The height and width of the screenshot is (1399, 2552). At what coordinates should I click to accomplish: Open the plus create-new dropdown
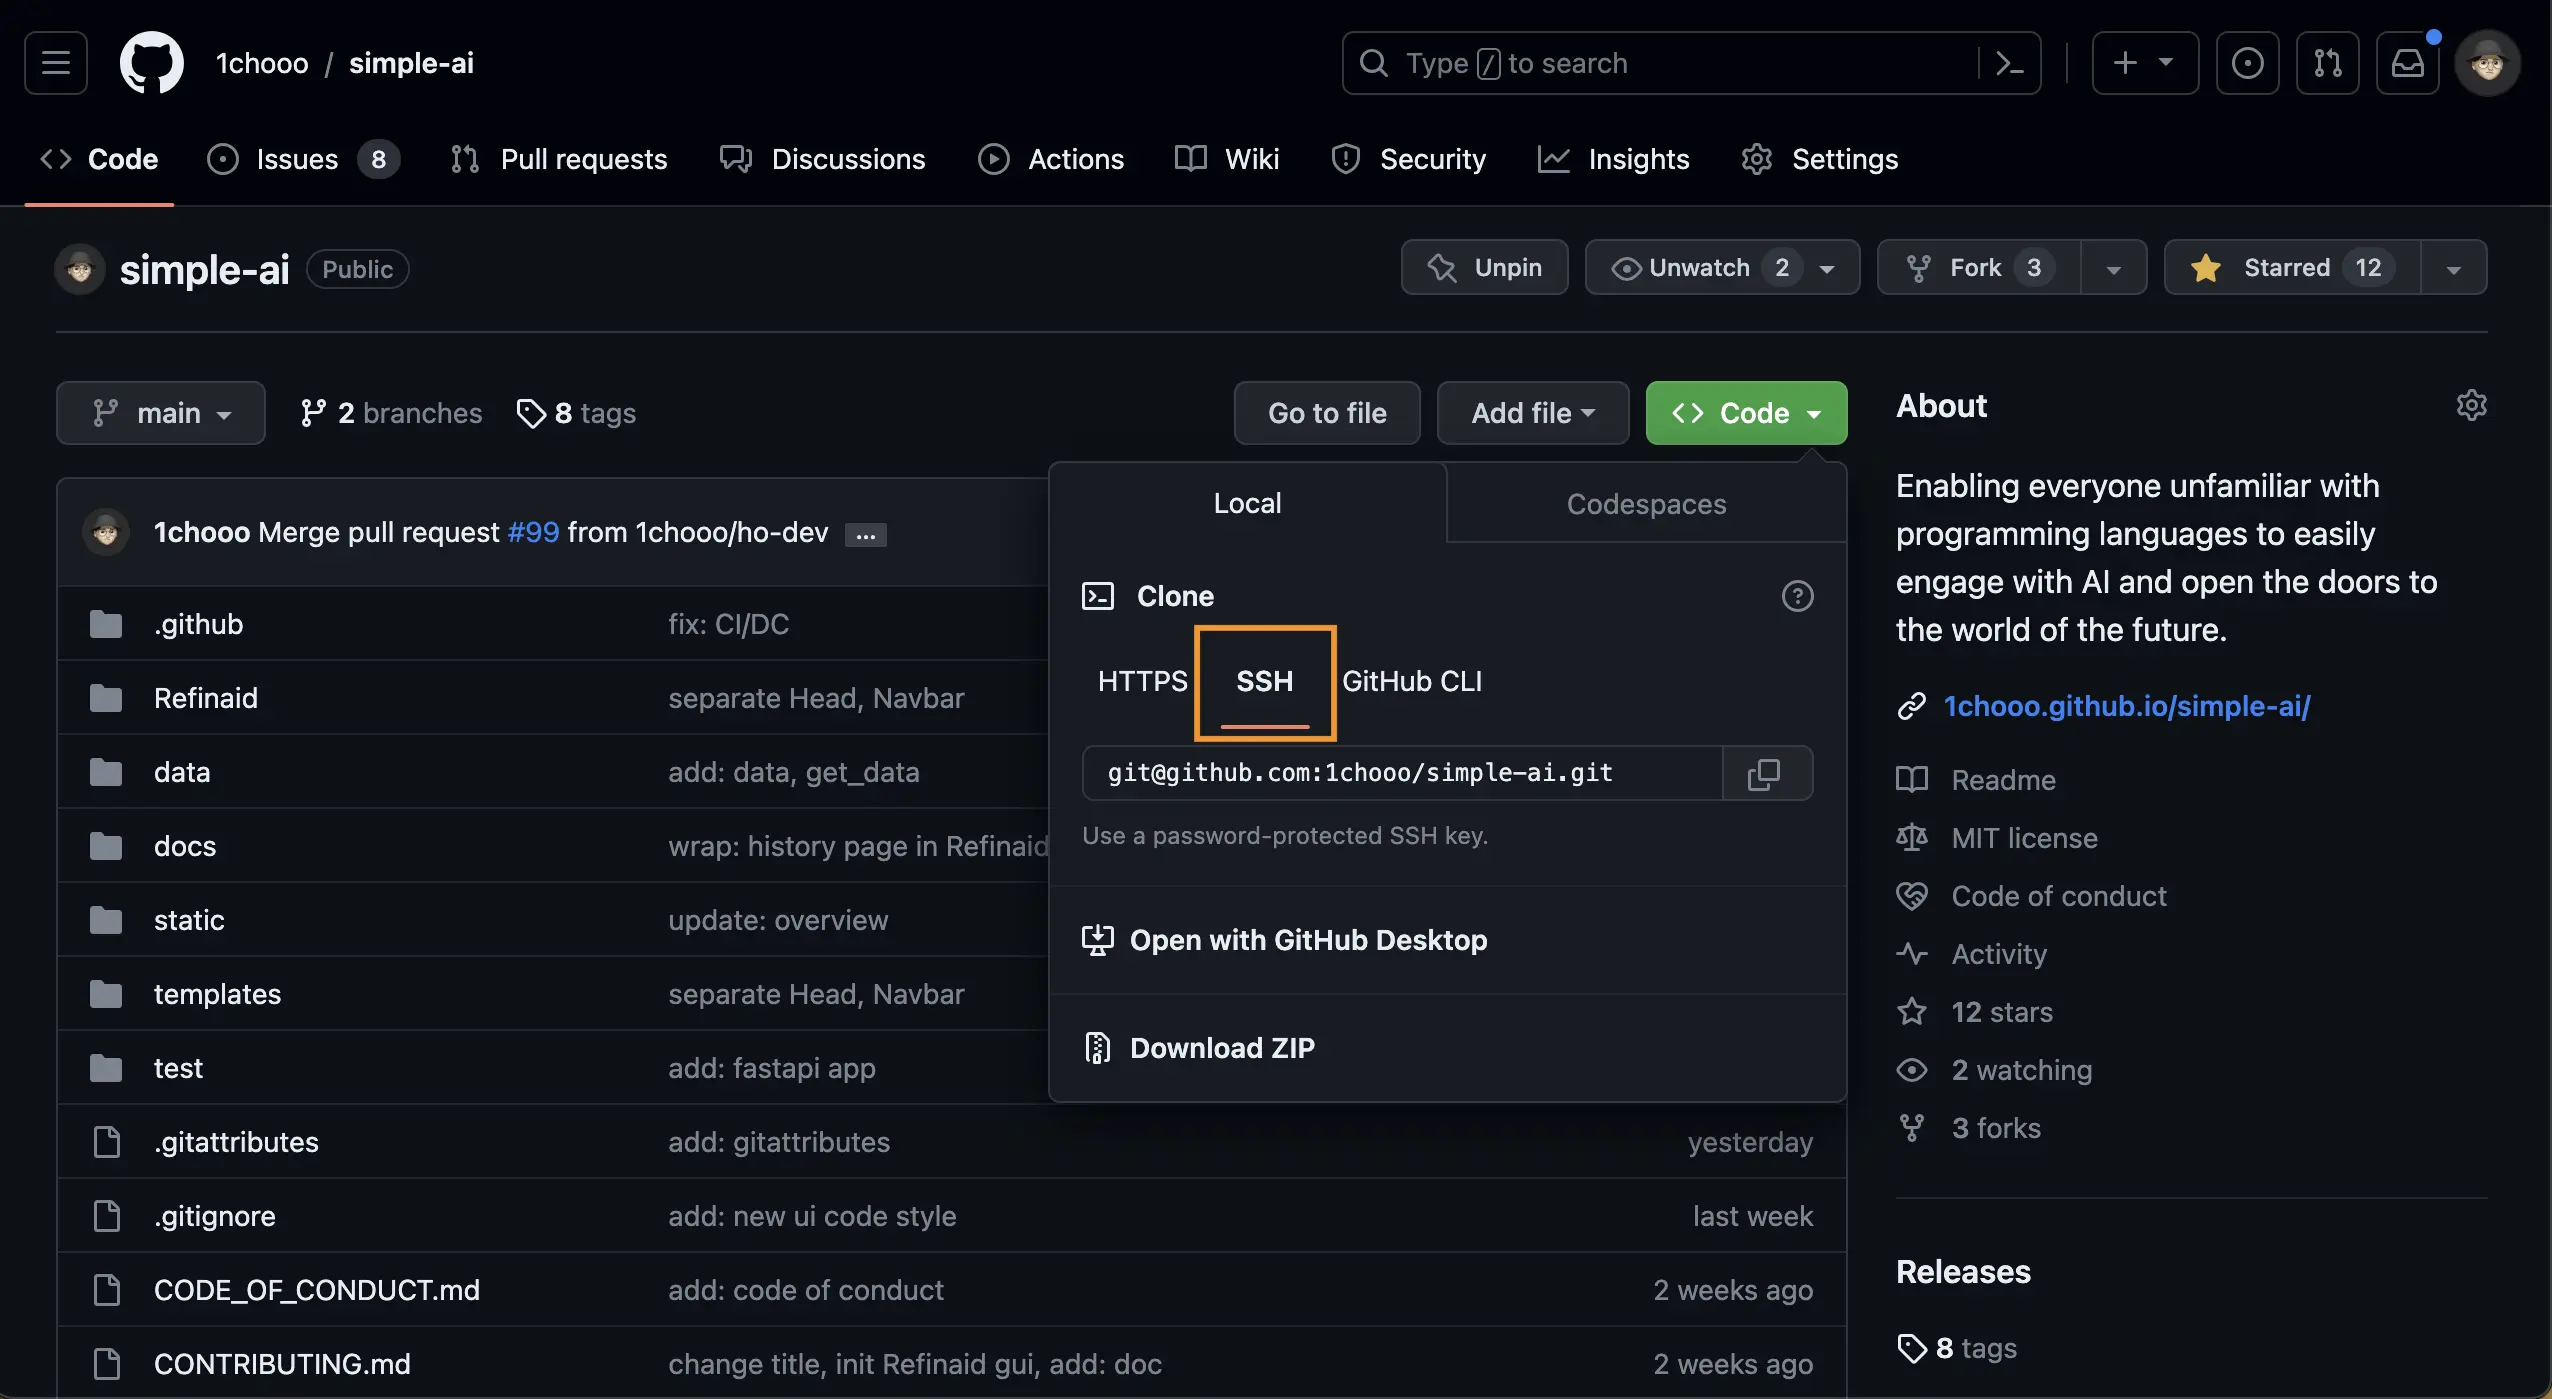(x=2145, y=63)
